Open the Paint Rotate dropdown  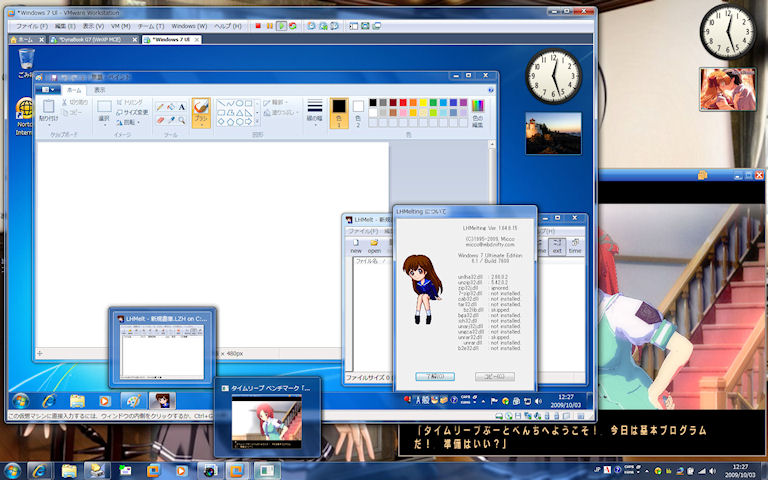click(x=128, y=122)
